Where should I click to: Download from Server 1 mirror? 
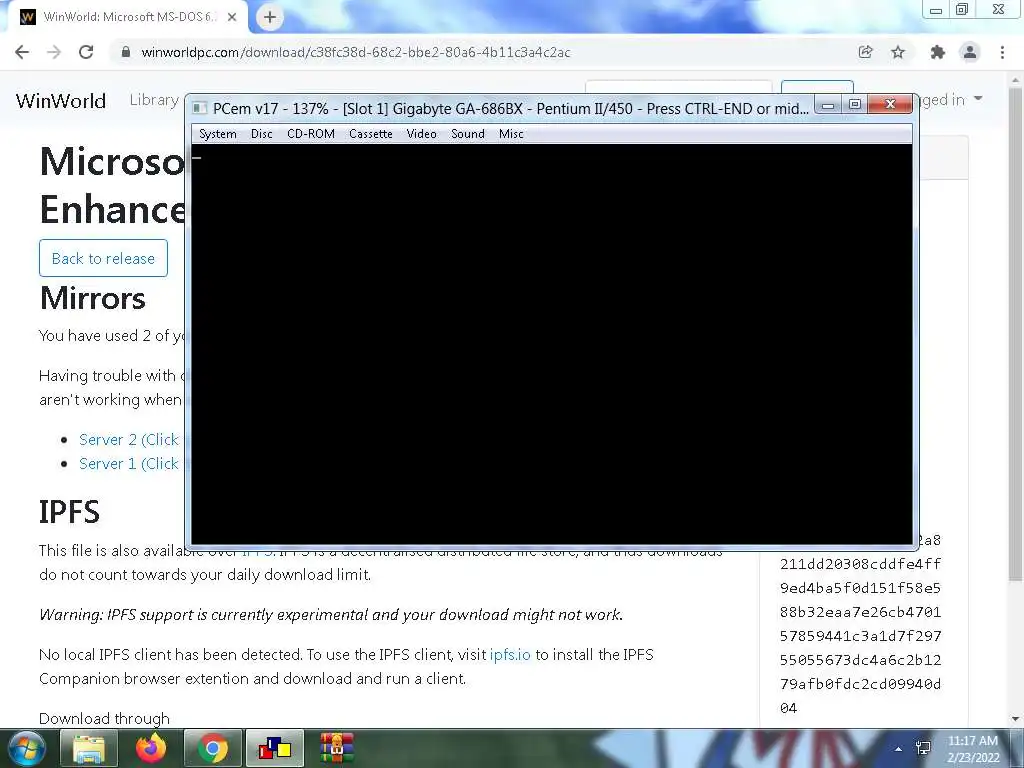coord(129,464)
